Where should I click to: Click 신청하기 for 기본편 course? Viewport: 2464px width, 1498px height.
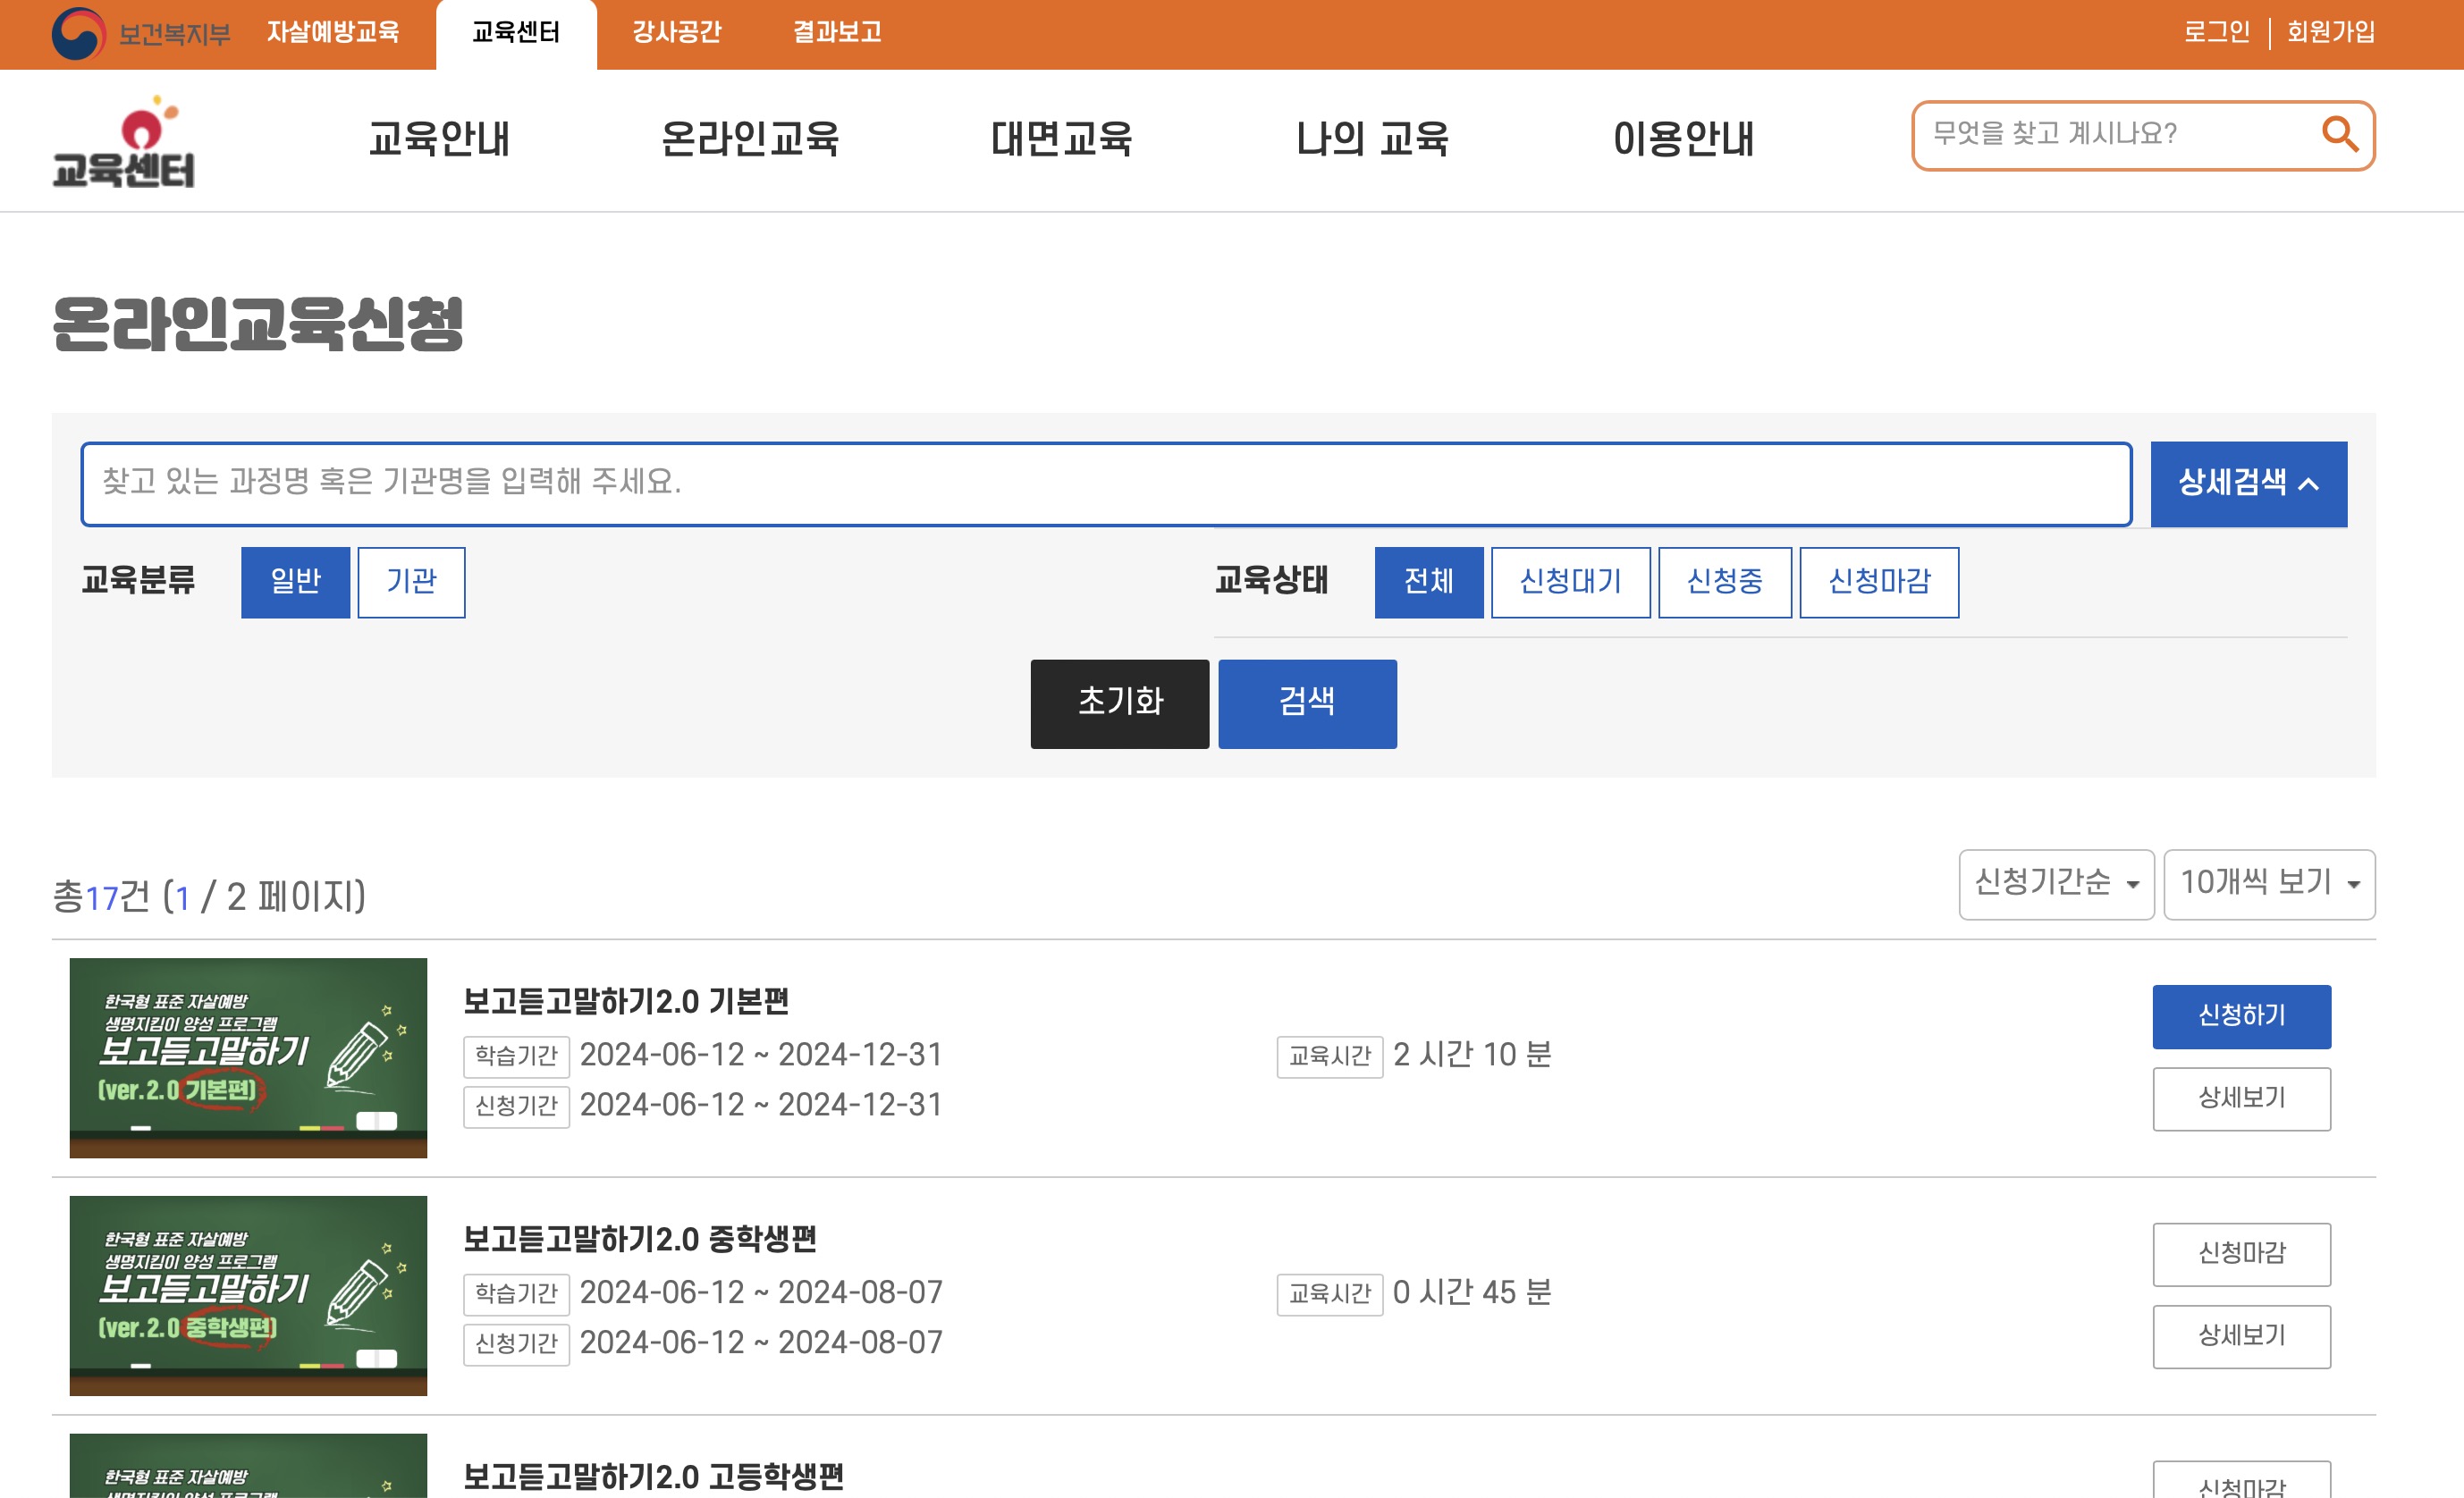[x=2241, y=1016]
